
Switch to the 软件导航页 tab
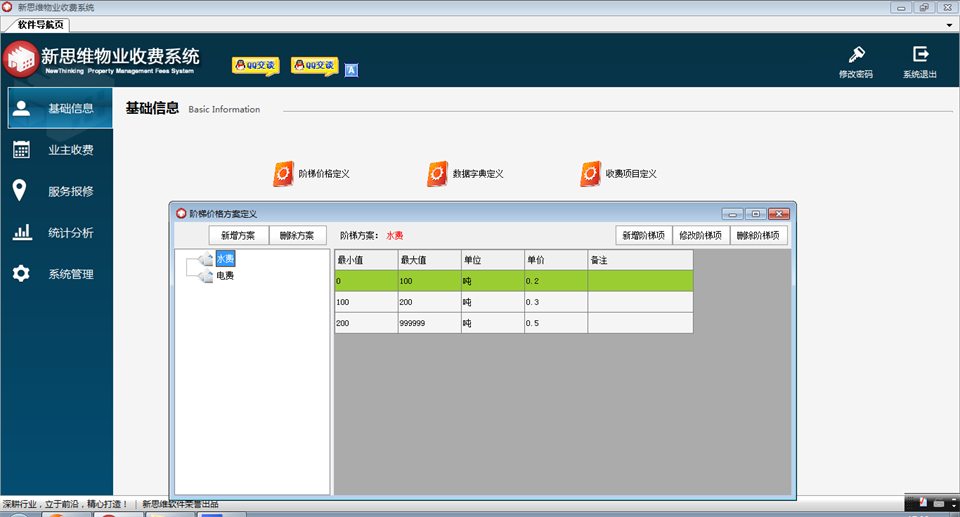tap(39, 25)
